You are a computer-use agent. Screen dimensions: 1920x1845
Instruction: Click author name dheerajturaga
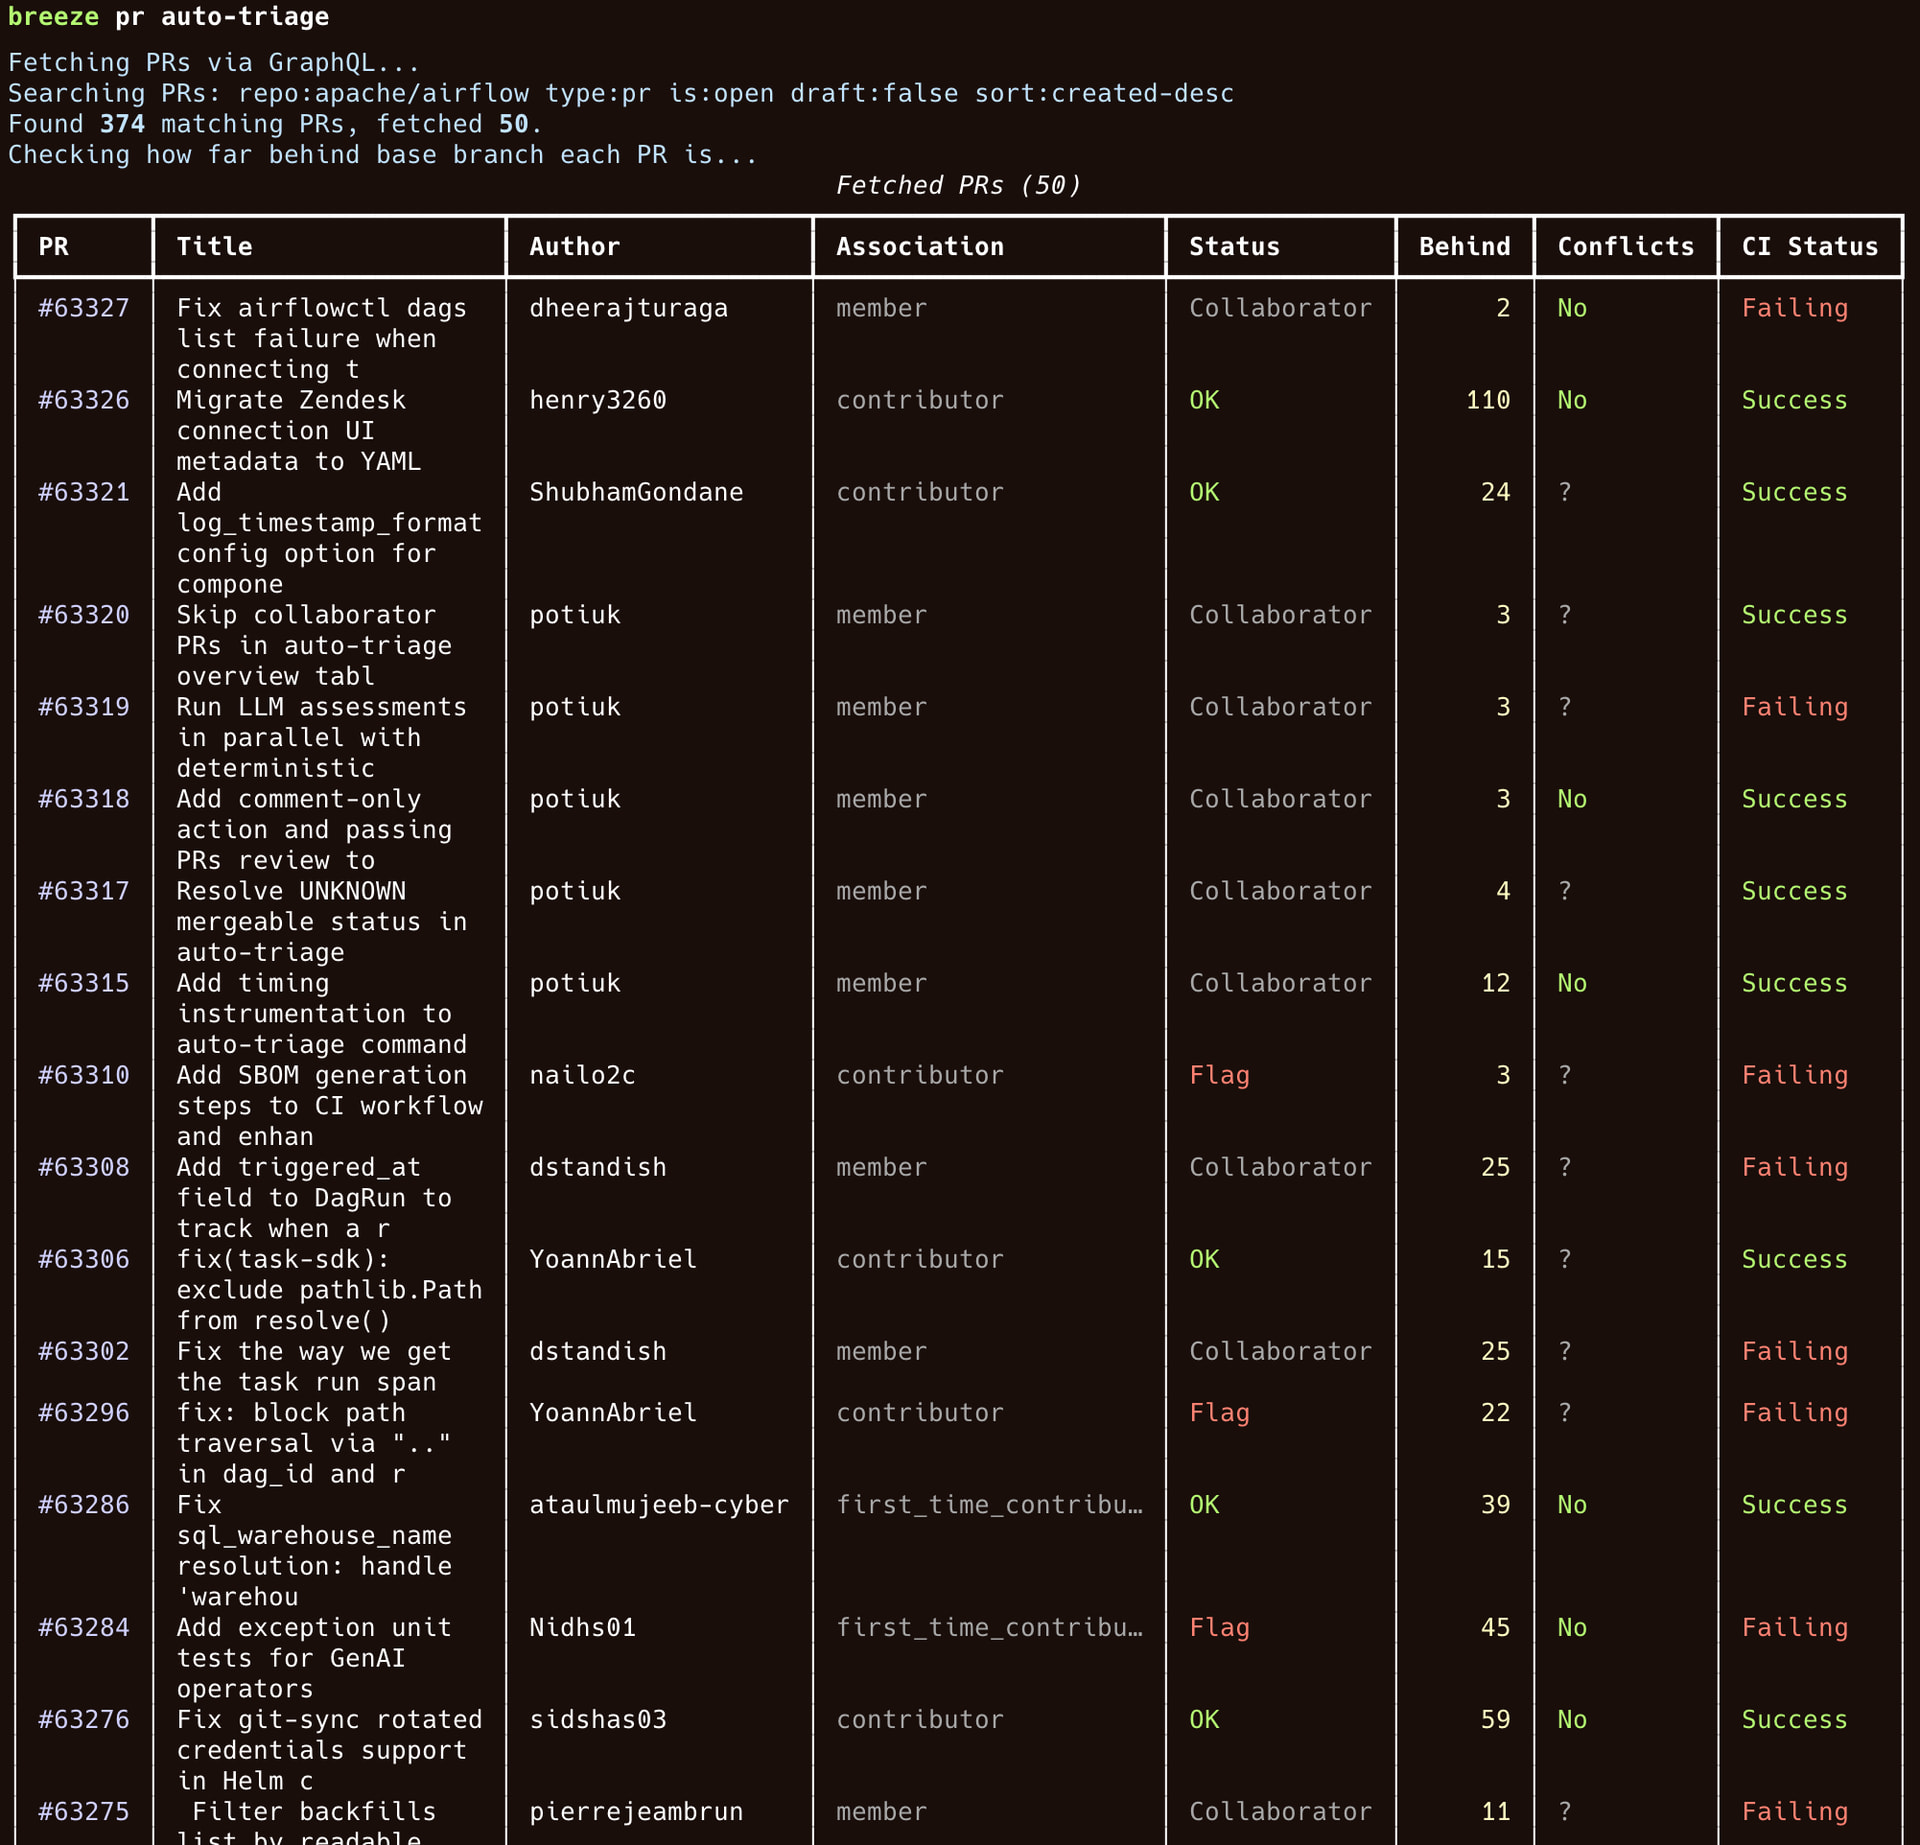(x=628, y=308)
